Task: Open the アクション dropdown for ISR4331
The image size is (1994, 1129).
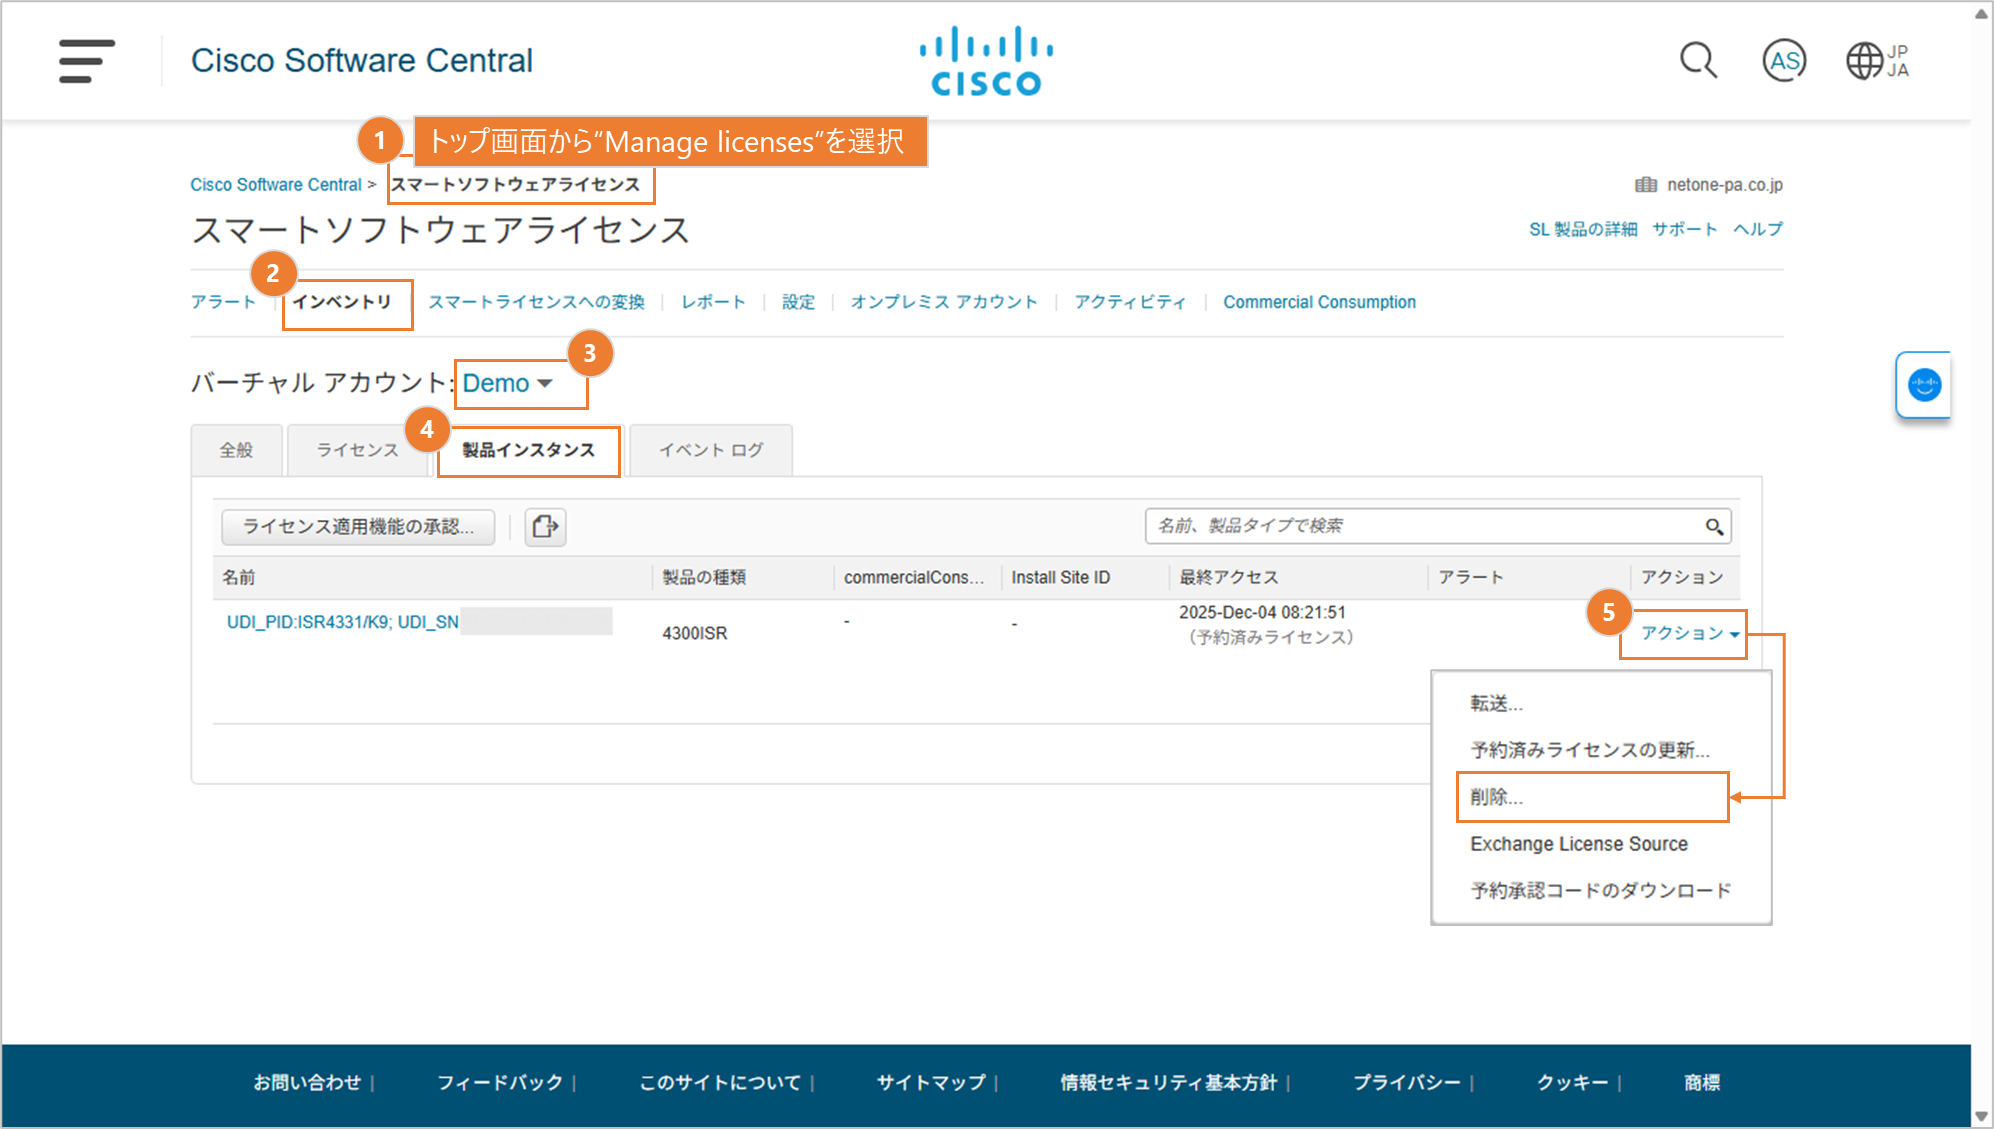Action: coord(1689,634)
